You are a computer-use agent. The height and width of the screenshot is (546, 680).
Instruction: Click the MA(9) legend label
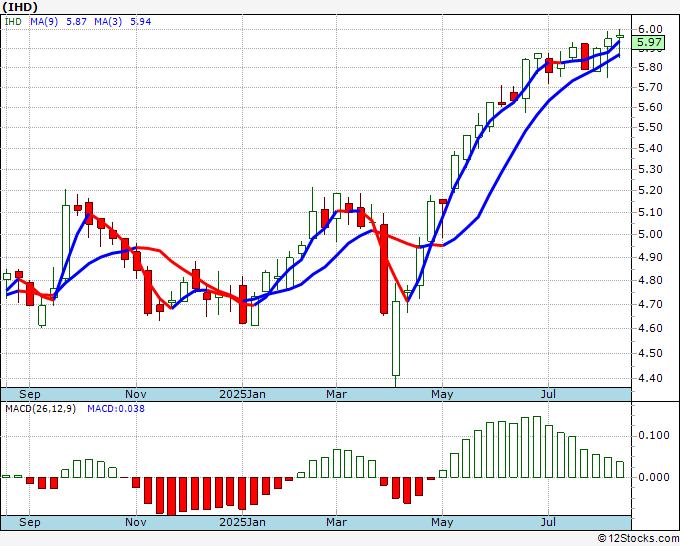click(x=44, y=22)
